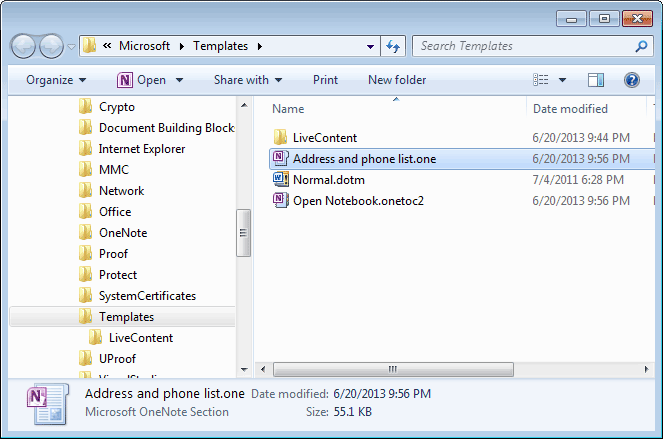Click the Forward navigation arrow

tap(51, 46)
